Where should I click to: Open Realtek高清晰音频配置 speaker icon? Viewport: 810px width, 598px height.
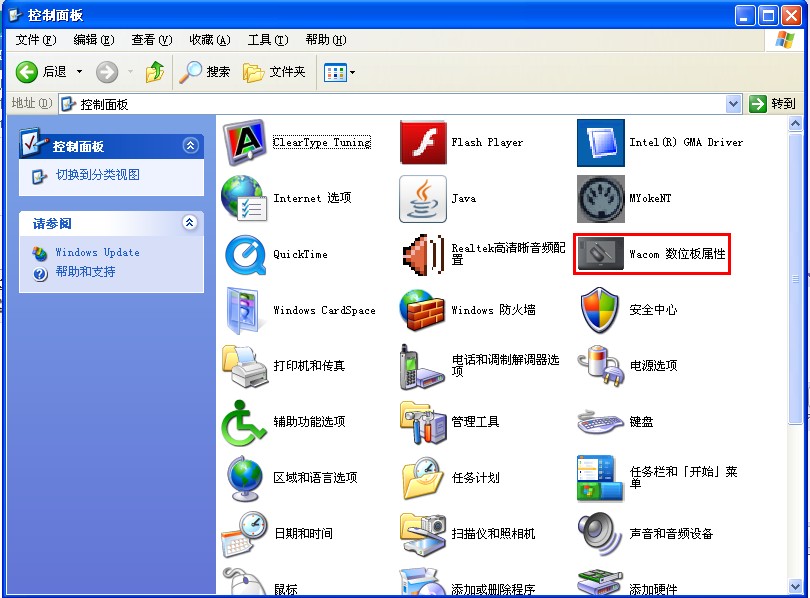[x=423, y=255]
